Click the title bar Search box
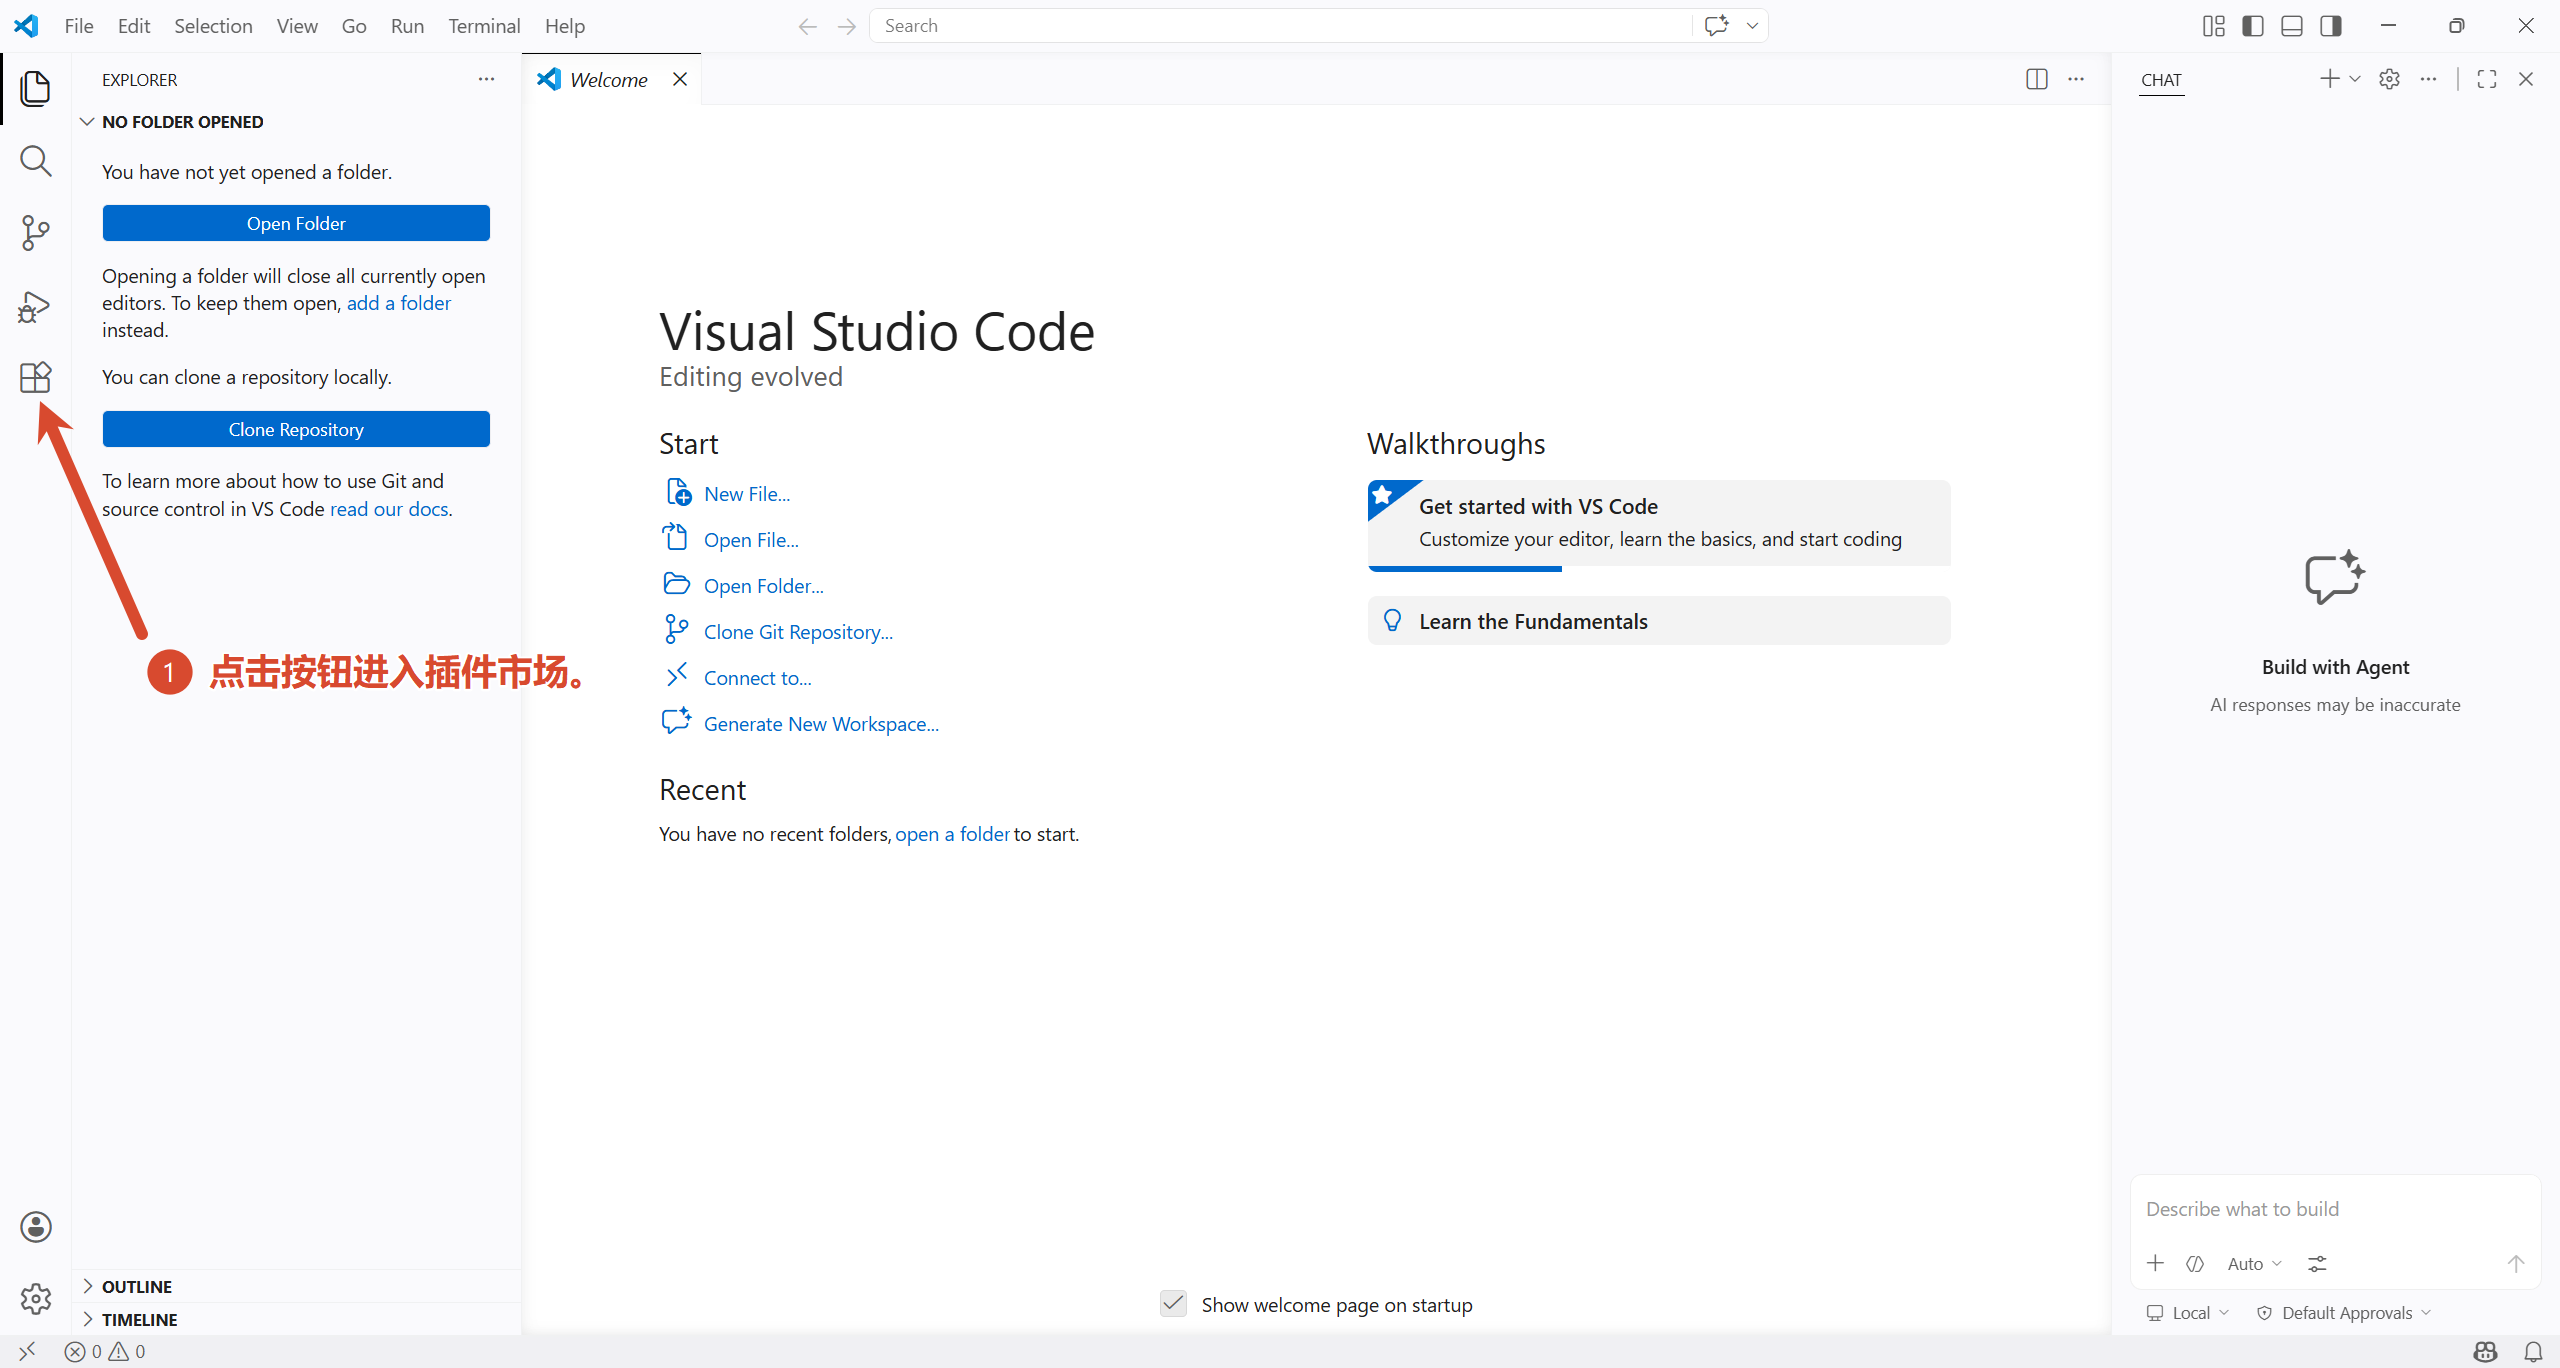Image resolution: width=2560 pixels, height=1368 pixels. (1280, 26)
